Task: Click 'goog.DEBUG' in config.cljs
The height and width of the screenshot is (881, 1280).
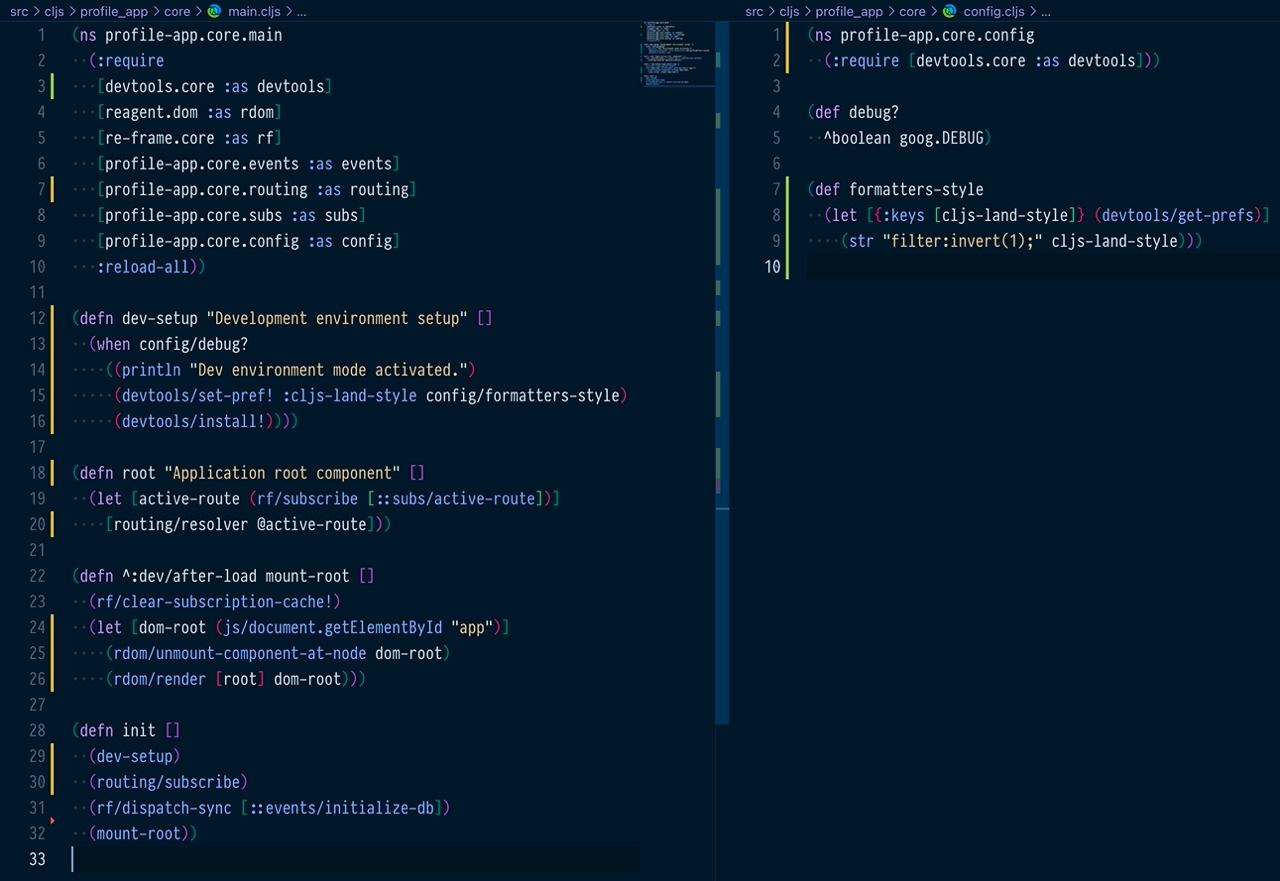Action: (x=941, y=138)
